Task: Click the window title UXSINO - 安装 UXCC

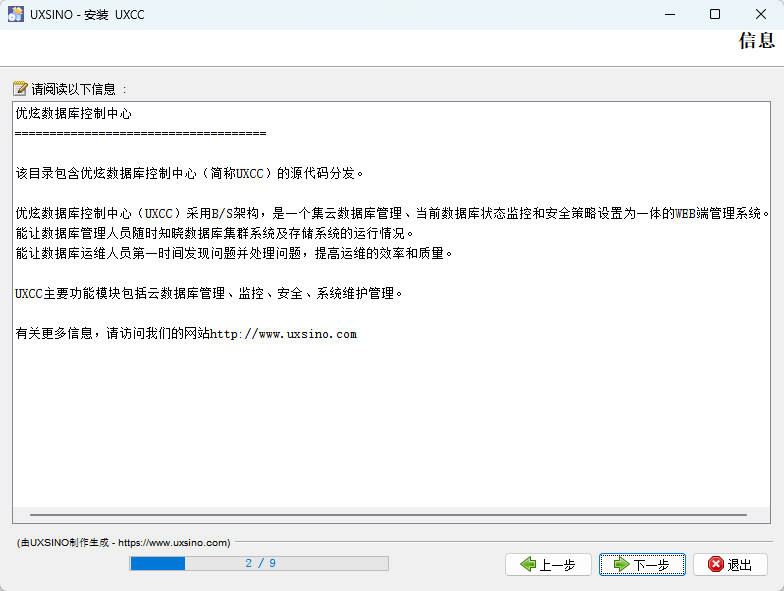Action: (x=87, y=14)
